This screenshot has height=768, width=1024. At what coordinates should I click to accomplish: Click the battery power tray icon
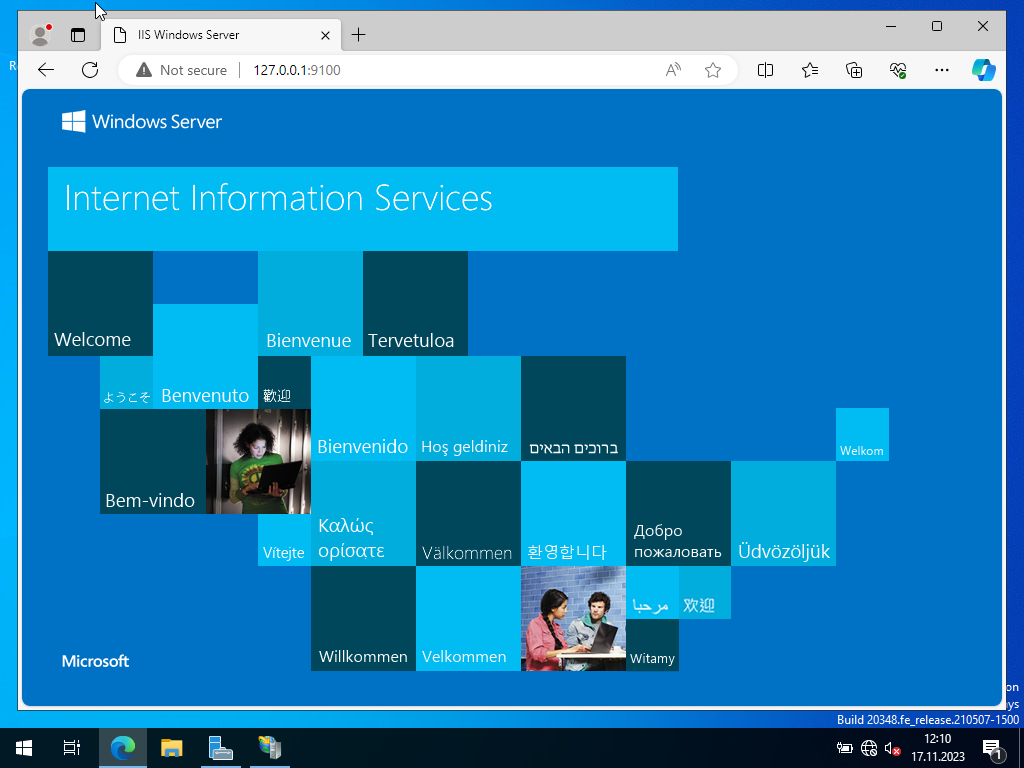coord(844,748)
